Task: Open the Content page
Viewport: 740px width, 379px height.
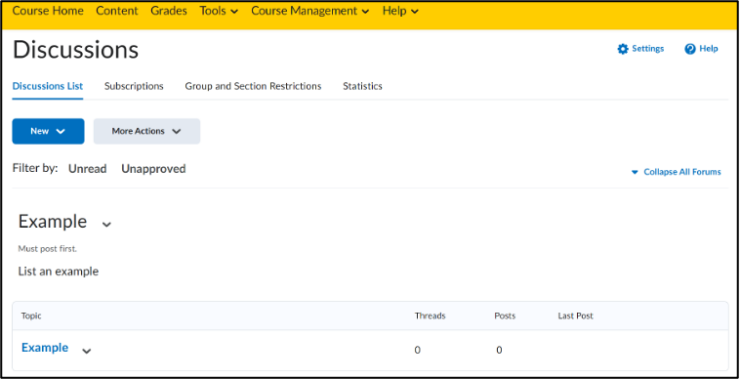Action: (x=117, y=11)
